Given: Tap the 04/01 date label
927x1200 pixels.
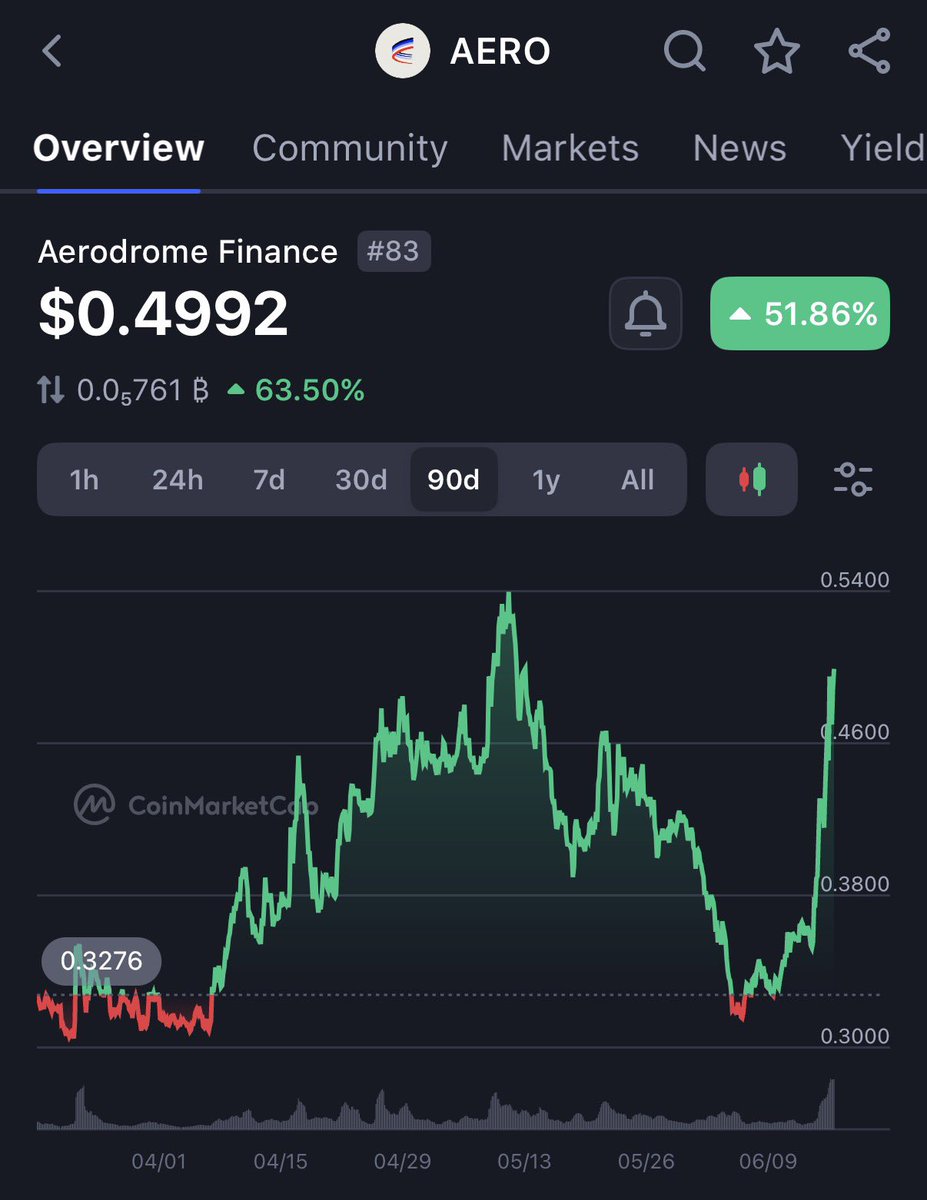Looking at the screenshot, I should click(159, 1161).
